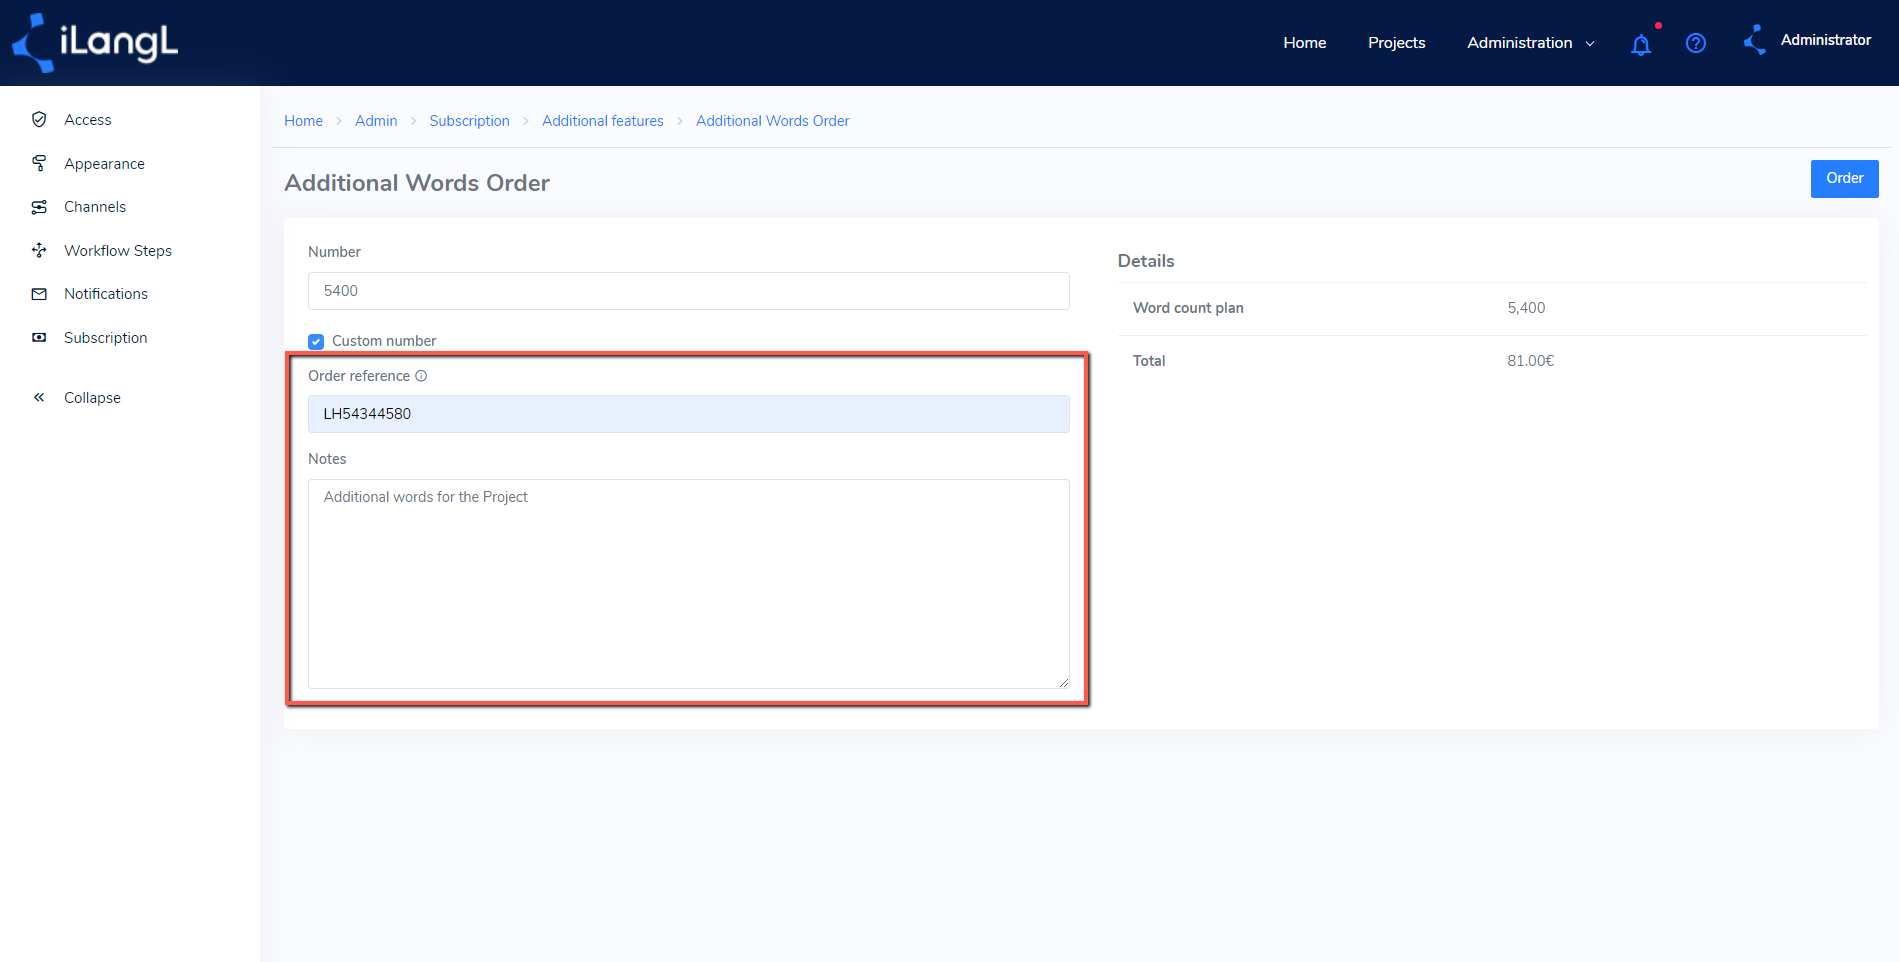Screen dimensions: 1899x962
Task: Select the Channels icon in sidebar
Action: point(39,207)
